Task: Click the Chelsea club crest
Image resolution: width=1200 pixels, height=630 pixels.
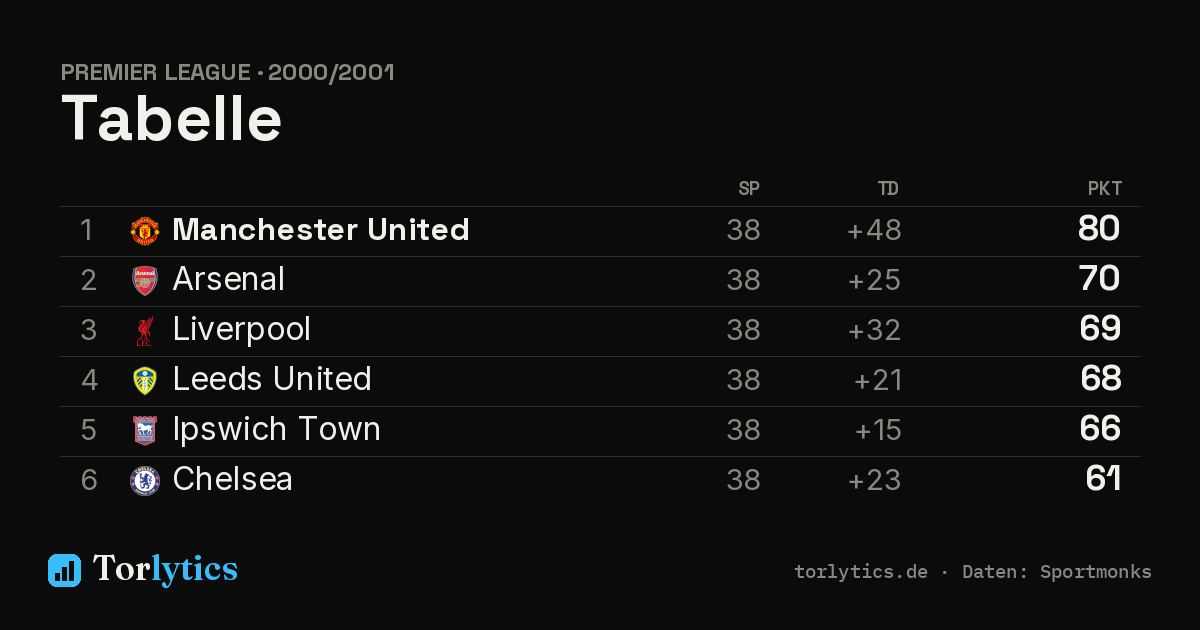Action: (145, 481)
